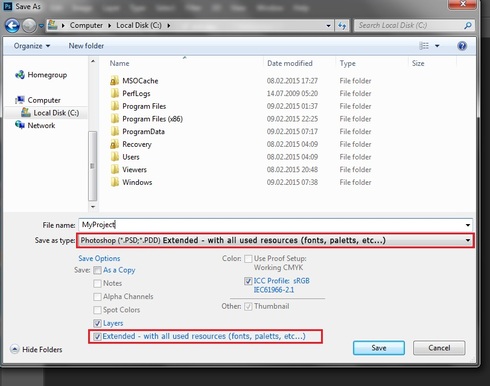Click the Forward navigation arrow
This screenshot has height=386, width=490.
pyautogui.click(x=29, y=26)
